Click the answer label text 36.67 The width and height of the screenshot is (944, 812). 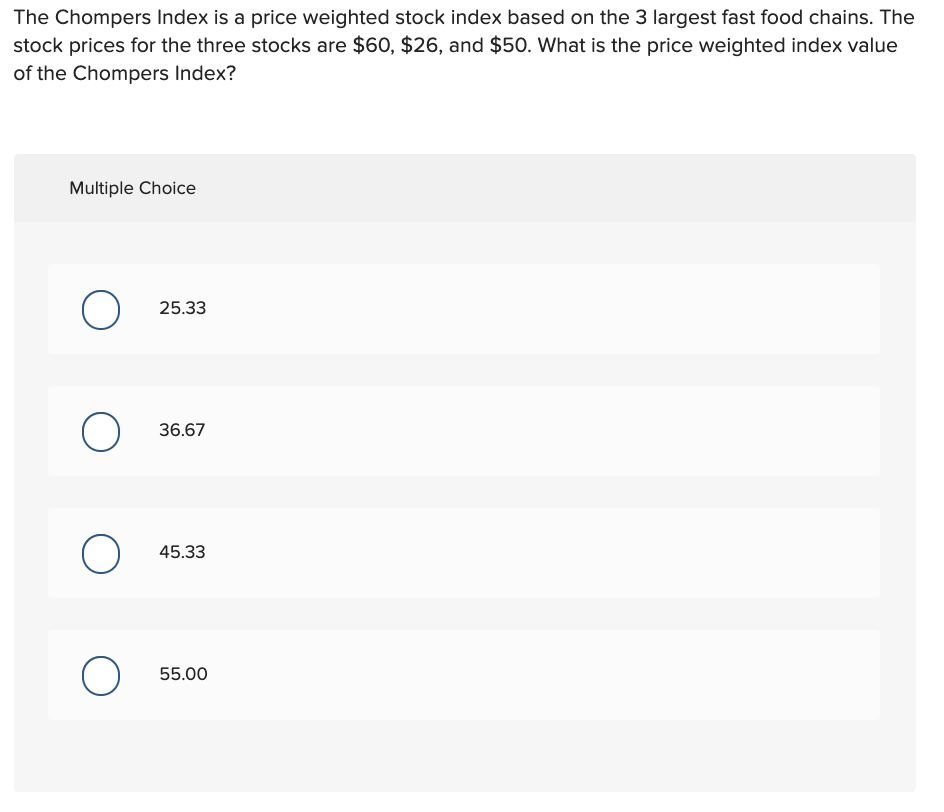click(182, 430)
